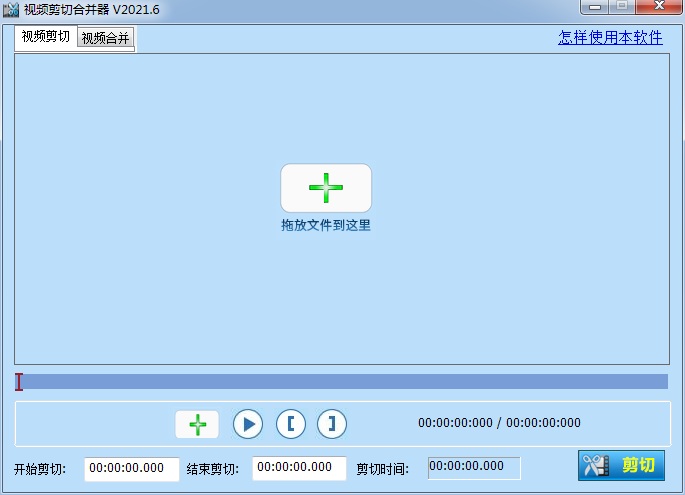
Task: Click the 拖放文件到这里 label
Action: pos(326,225)
